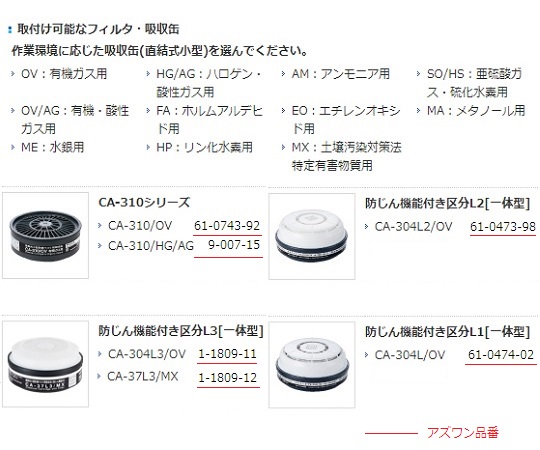Click the arrow beside AM：アンモニア用
Screen dimensions: 540x450
[283, 73]
